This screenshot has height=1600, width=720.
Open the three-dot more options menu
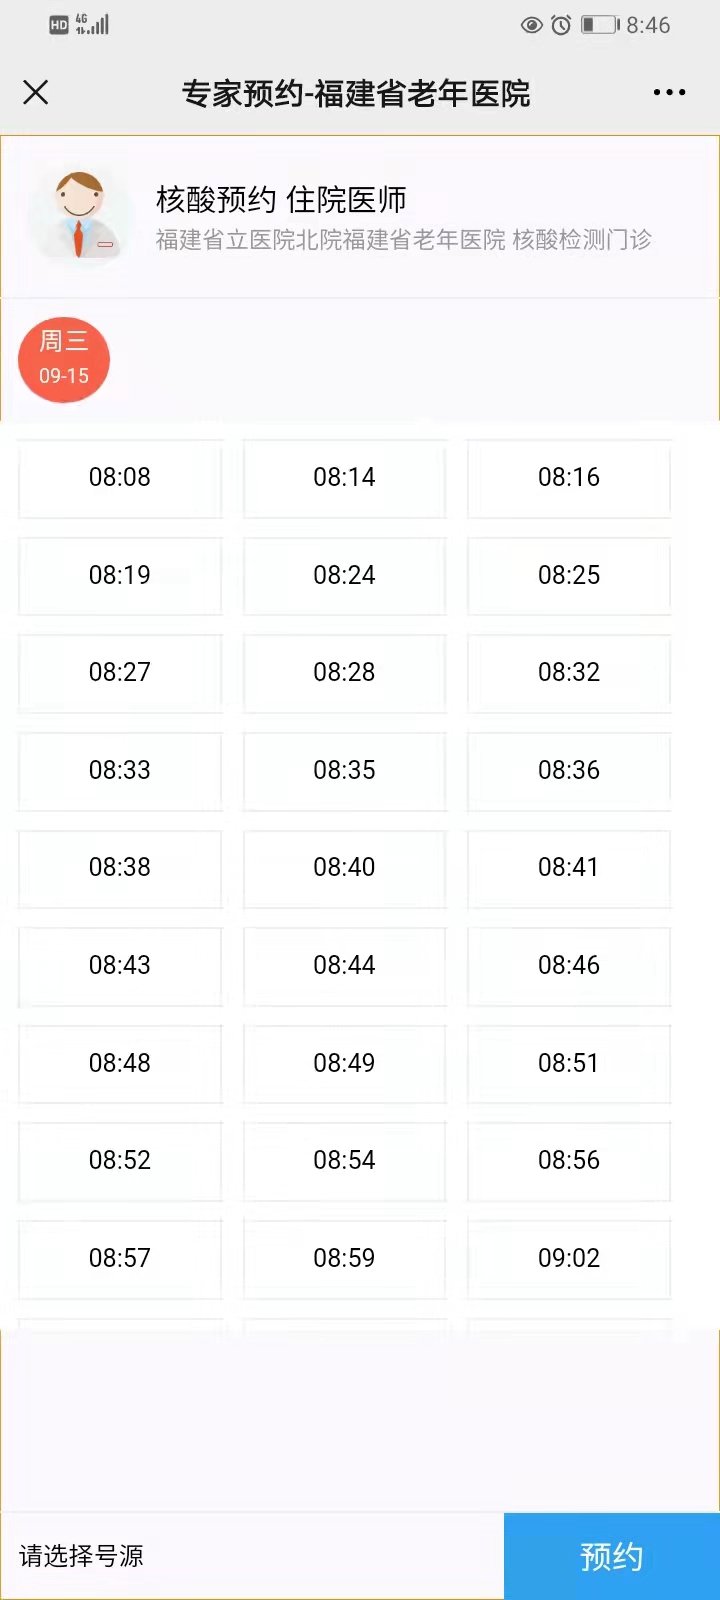pyautogui.click(x=669, y=93)
